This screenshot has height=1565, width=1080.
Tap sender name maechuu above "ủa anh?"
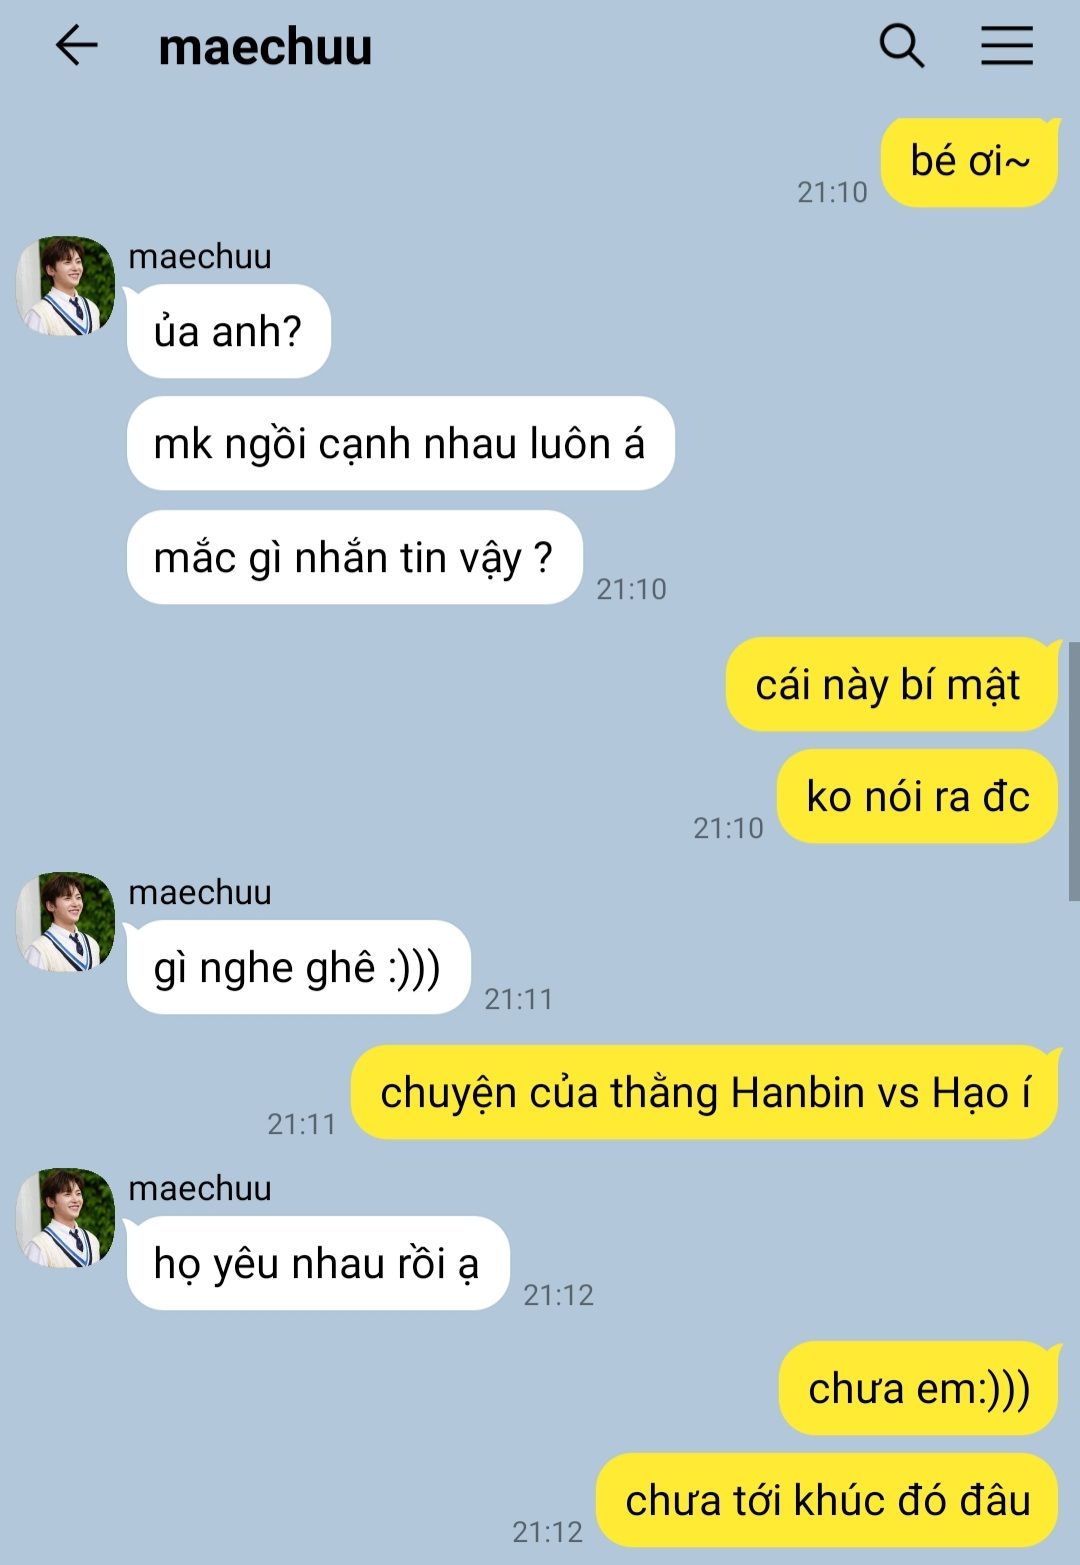click(x=200, y=256)
